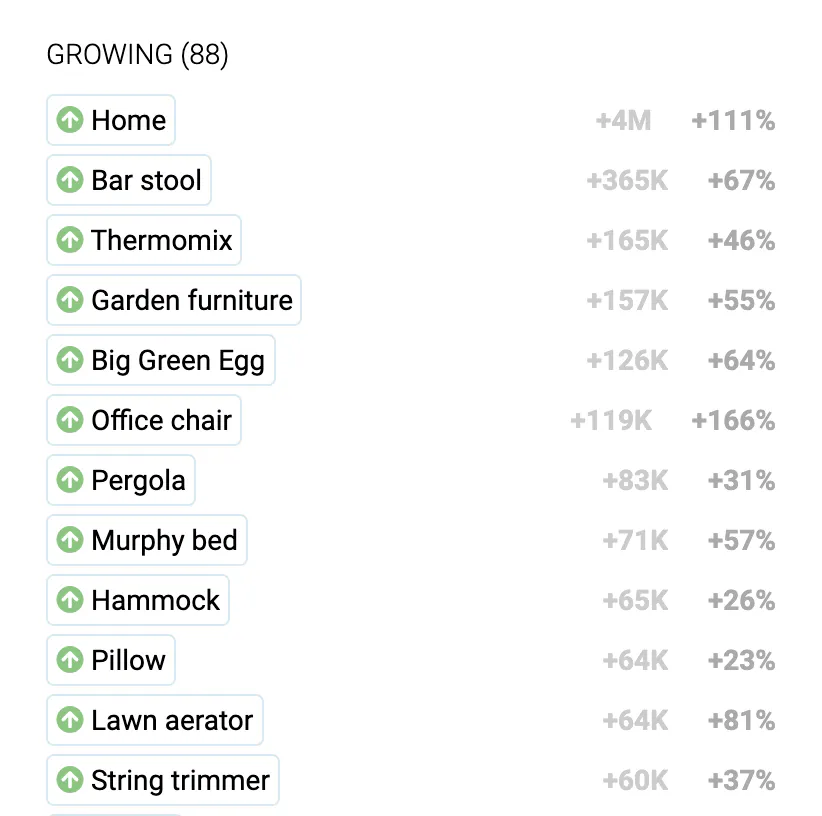Image resolution: width=822 pixels, height=816 pixels.
Task: Select the +166% figure for Office chair
Action: pyautogui.click(x=733, y=420)
